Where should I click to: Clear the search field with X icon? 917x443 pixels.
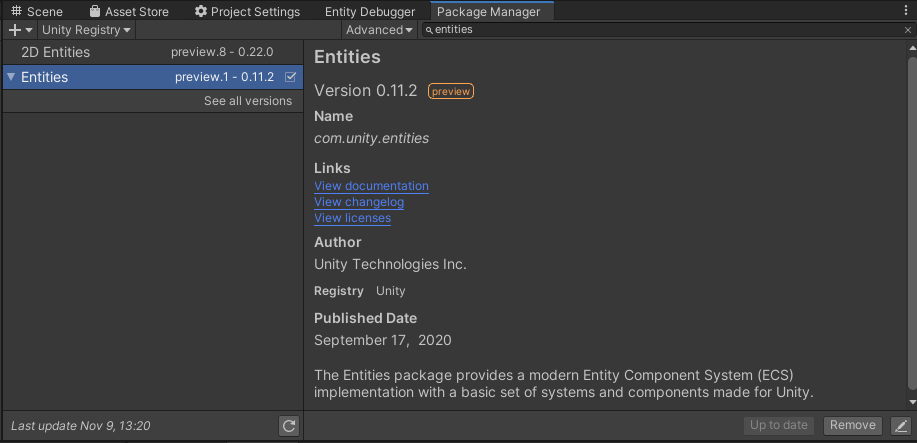click(x=907, y=30)
